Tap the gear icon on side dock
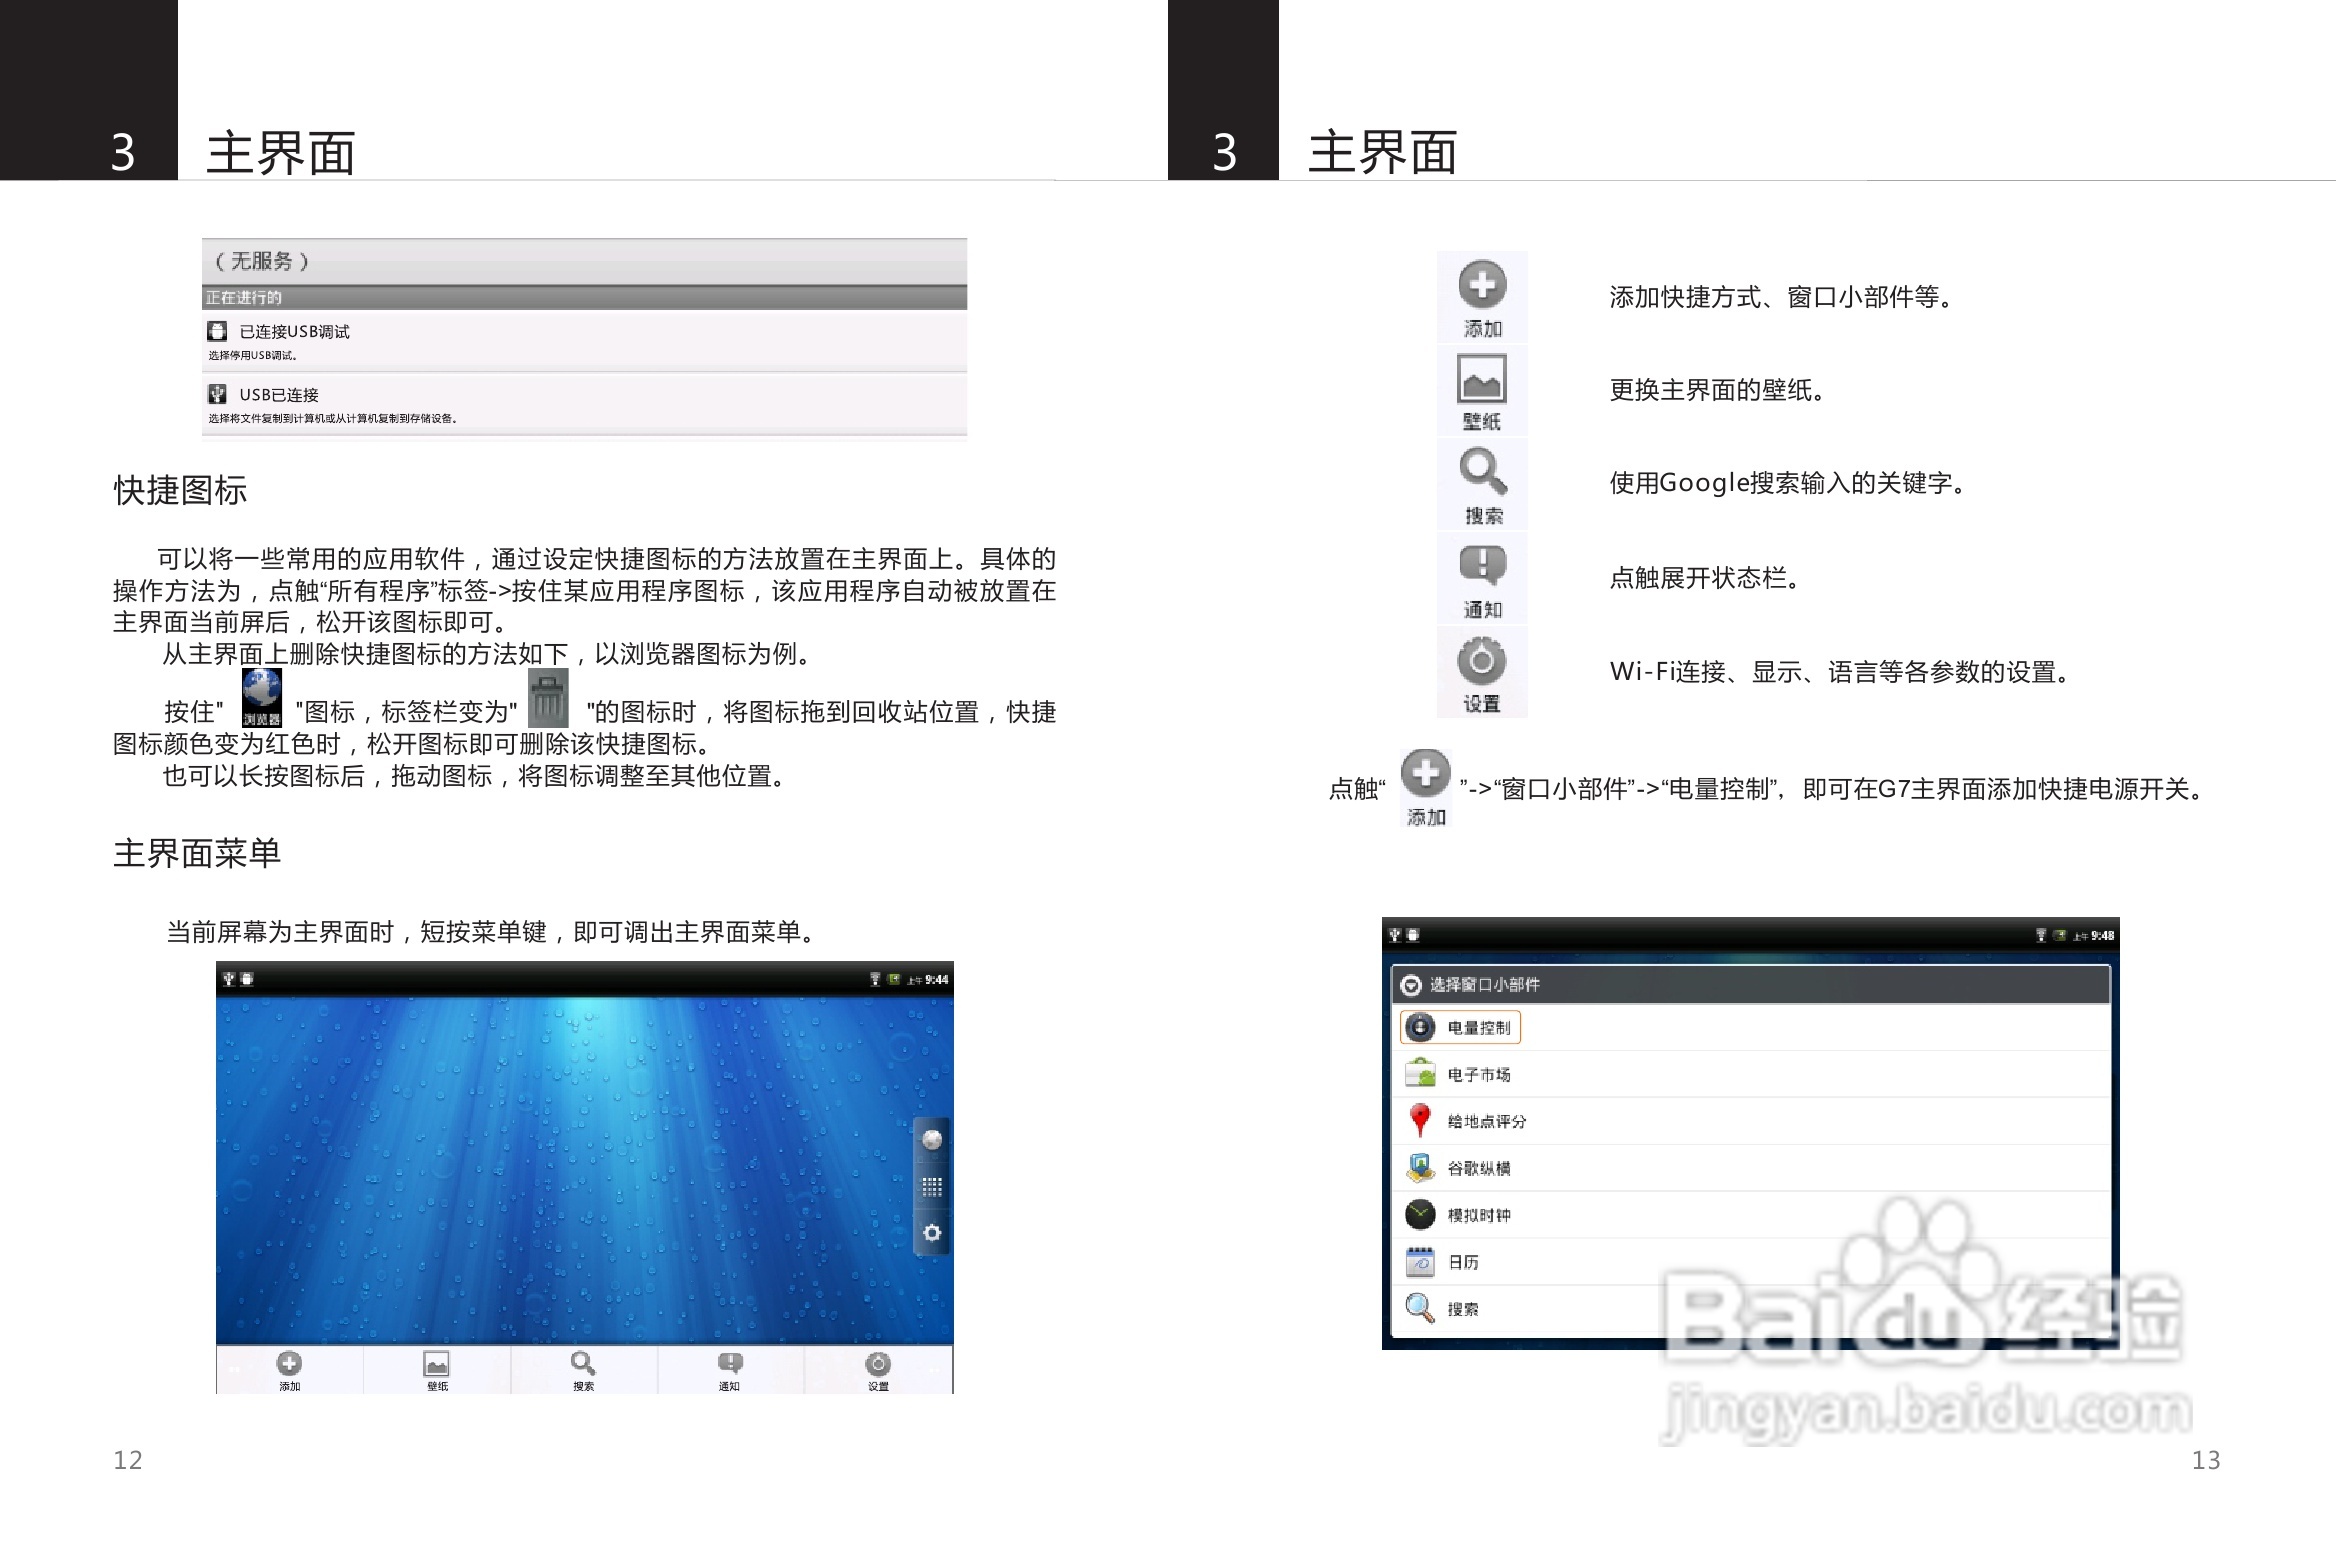The width and height of the screenshot is (2336, 1542). pos(932,1233)
